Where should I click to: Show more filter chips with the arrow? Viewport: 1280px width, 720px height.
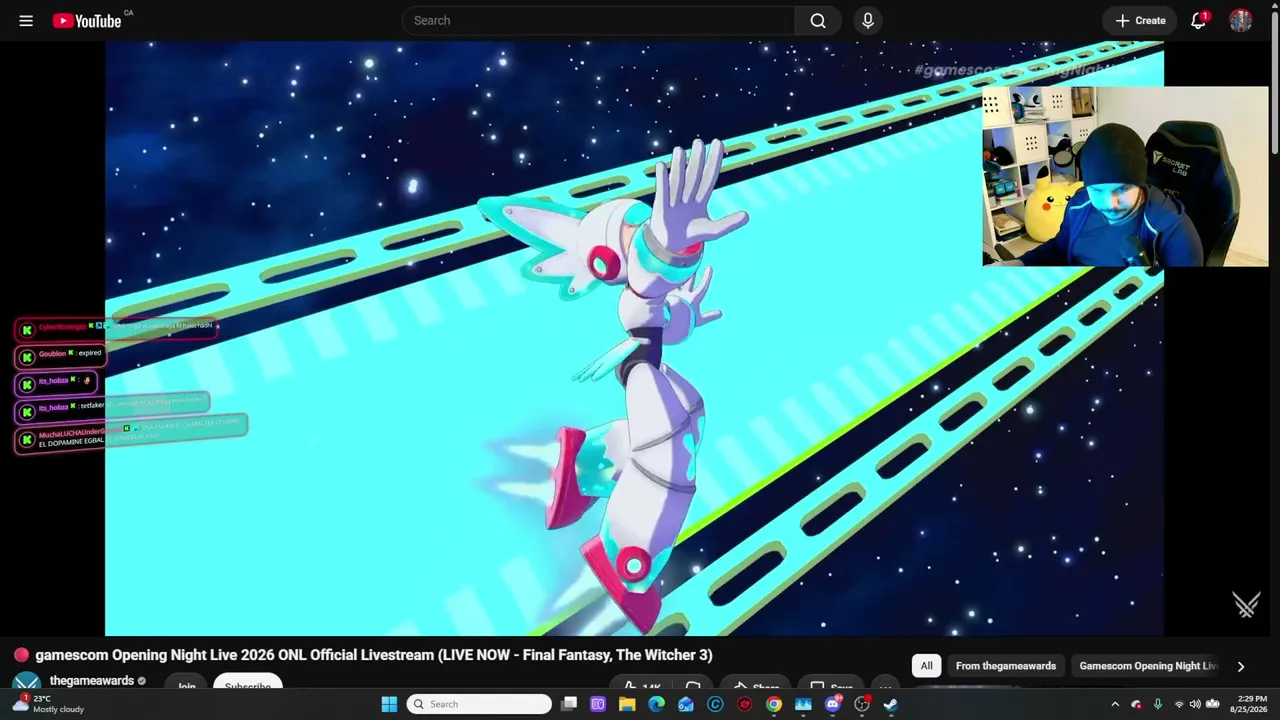(1241, 666)
